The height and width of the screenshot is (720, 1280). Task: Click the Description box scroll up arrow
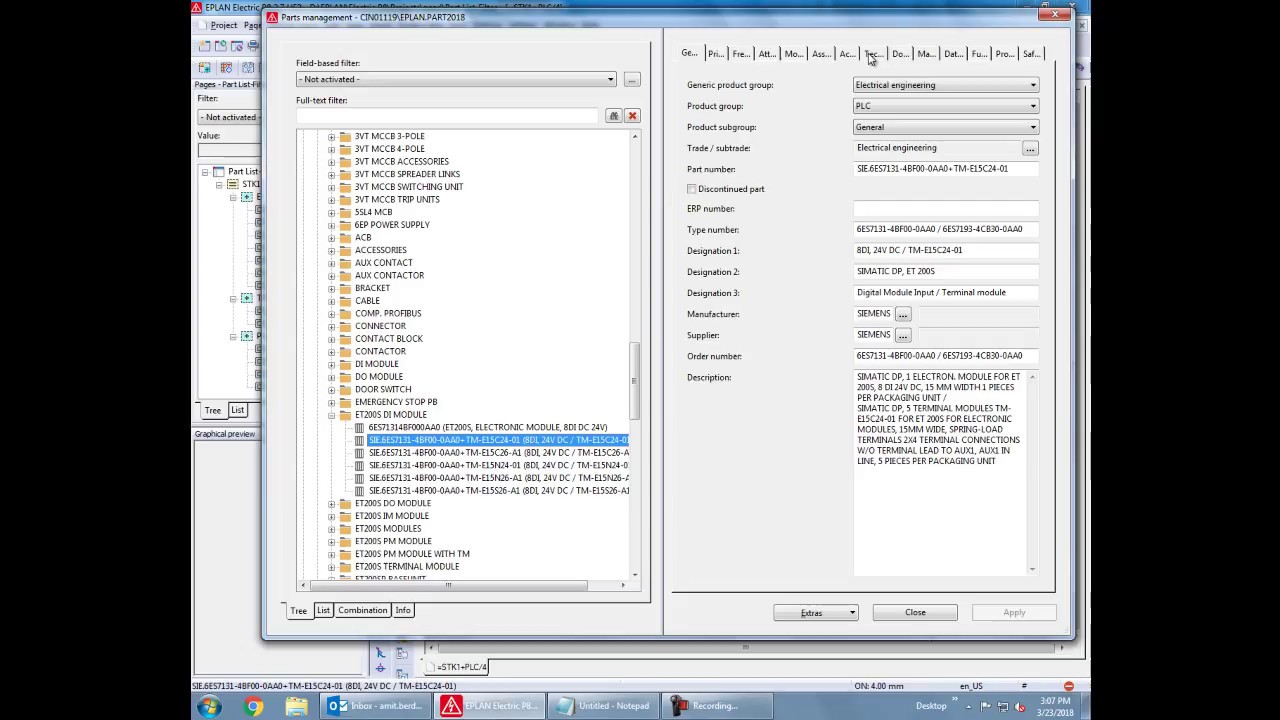1032,376
